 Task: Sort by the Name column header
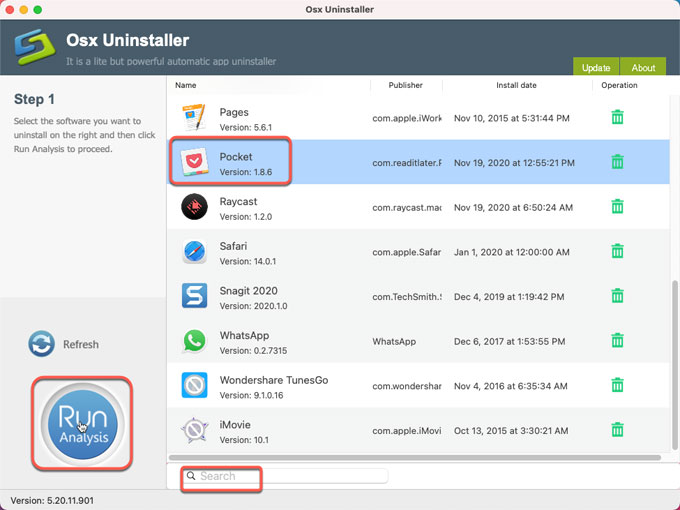(x=186, y=85)
